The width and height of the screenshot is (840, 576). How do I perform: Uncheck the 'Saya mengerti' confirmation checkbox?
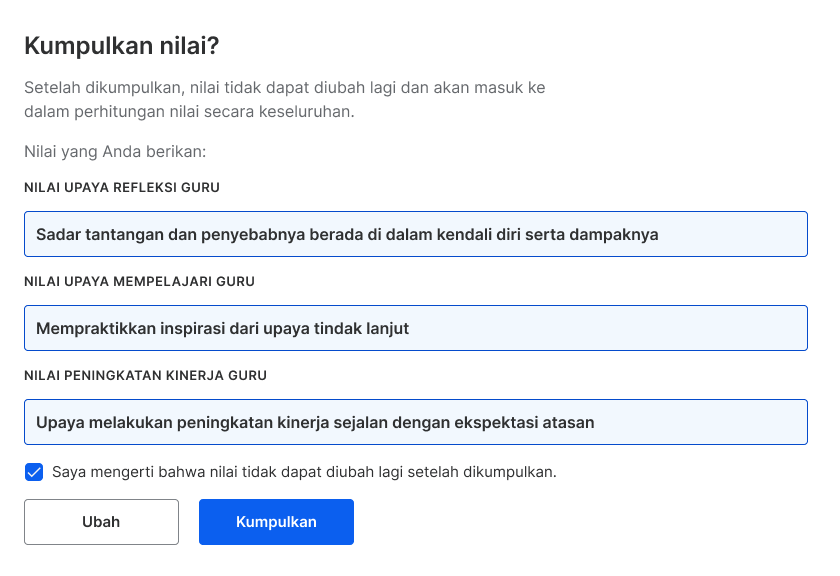[34, 472]
